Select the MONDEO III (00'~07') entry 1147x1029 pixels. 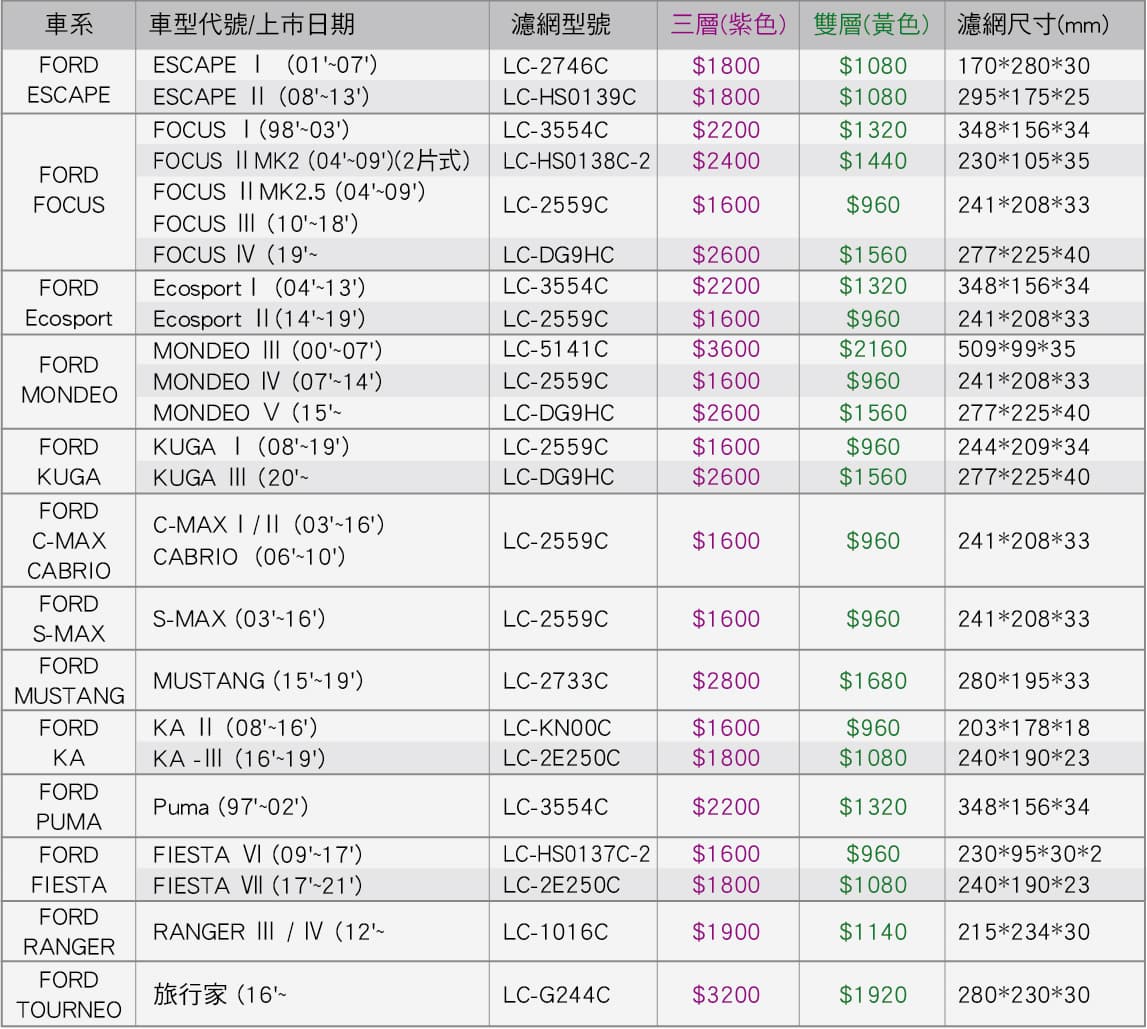[267, 351]
